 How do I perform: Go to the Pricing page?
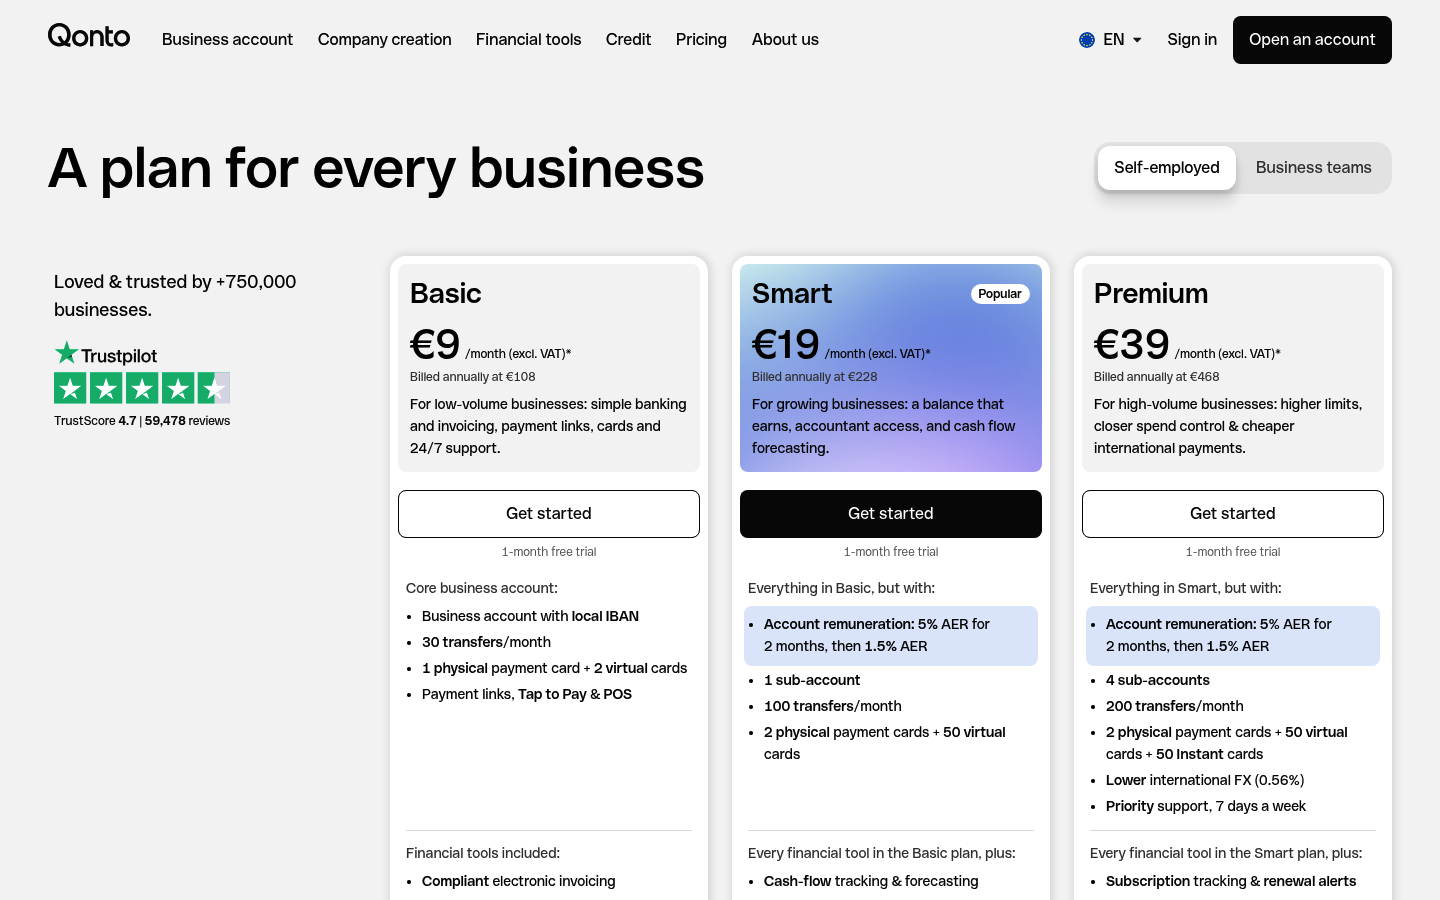pos(701,40)
